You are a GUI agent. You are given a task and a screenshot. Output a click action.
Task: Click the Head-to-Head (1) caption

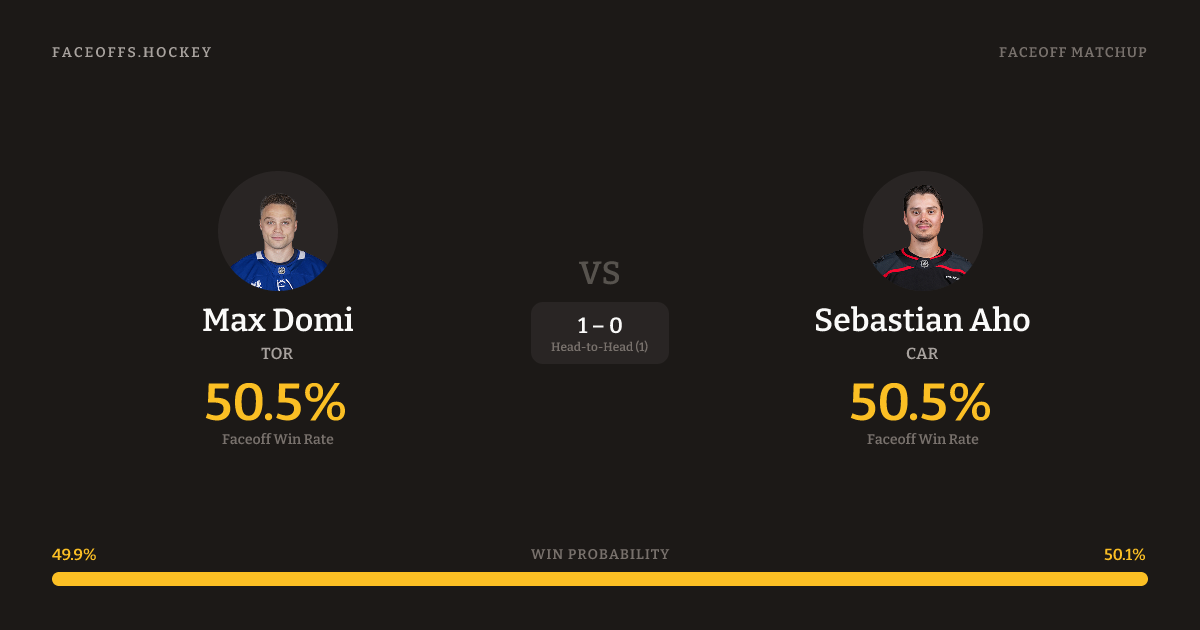coord(600,347)
